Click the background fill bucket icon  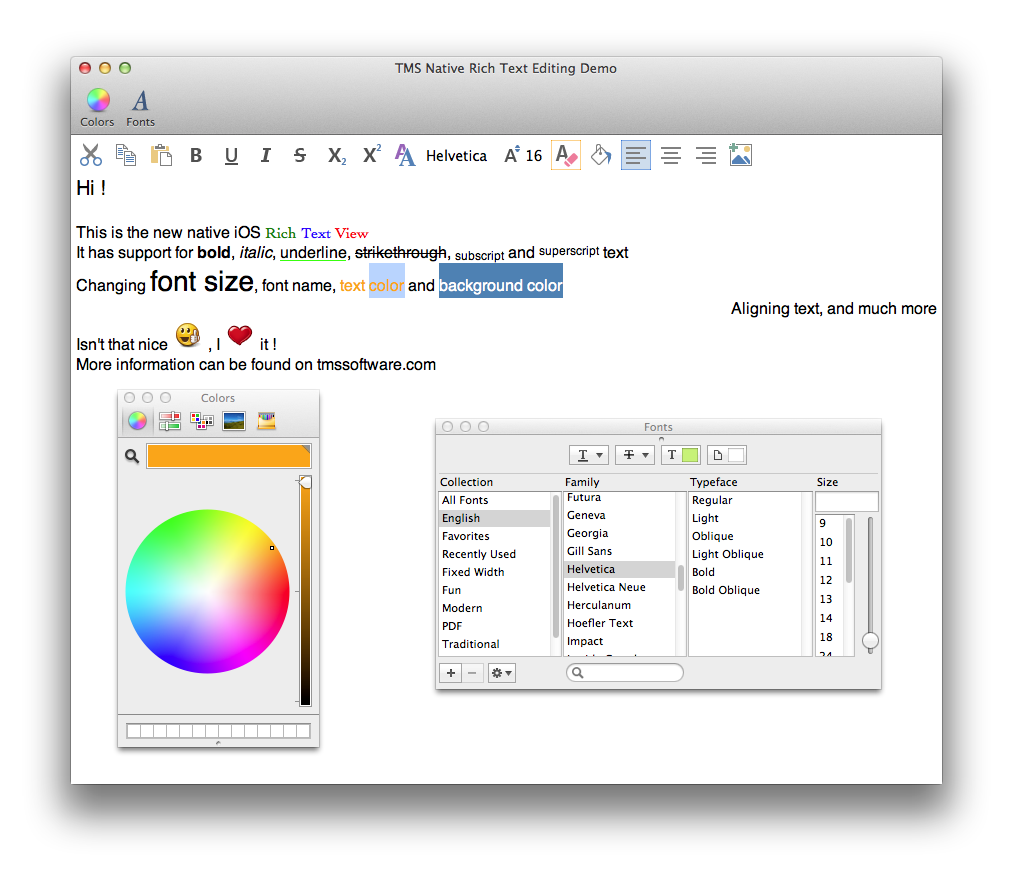click(x=601, y=155)
